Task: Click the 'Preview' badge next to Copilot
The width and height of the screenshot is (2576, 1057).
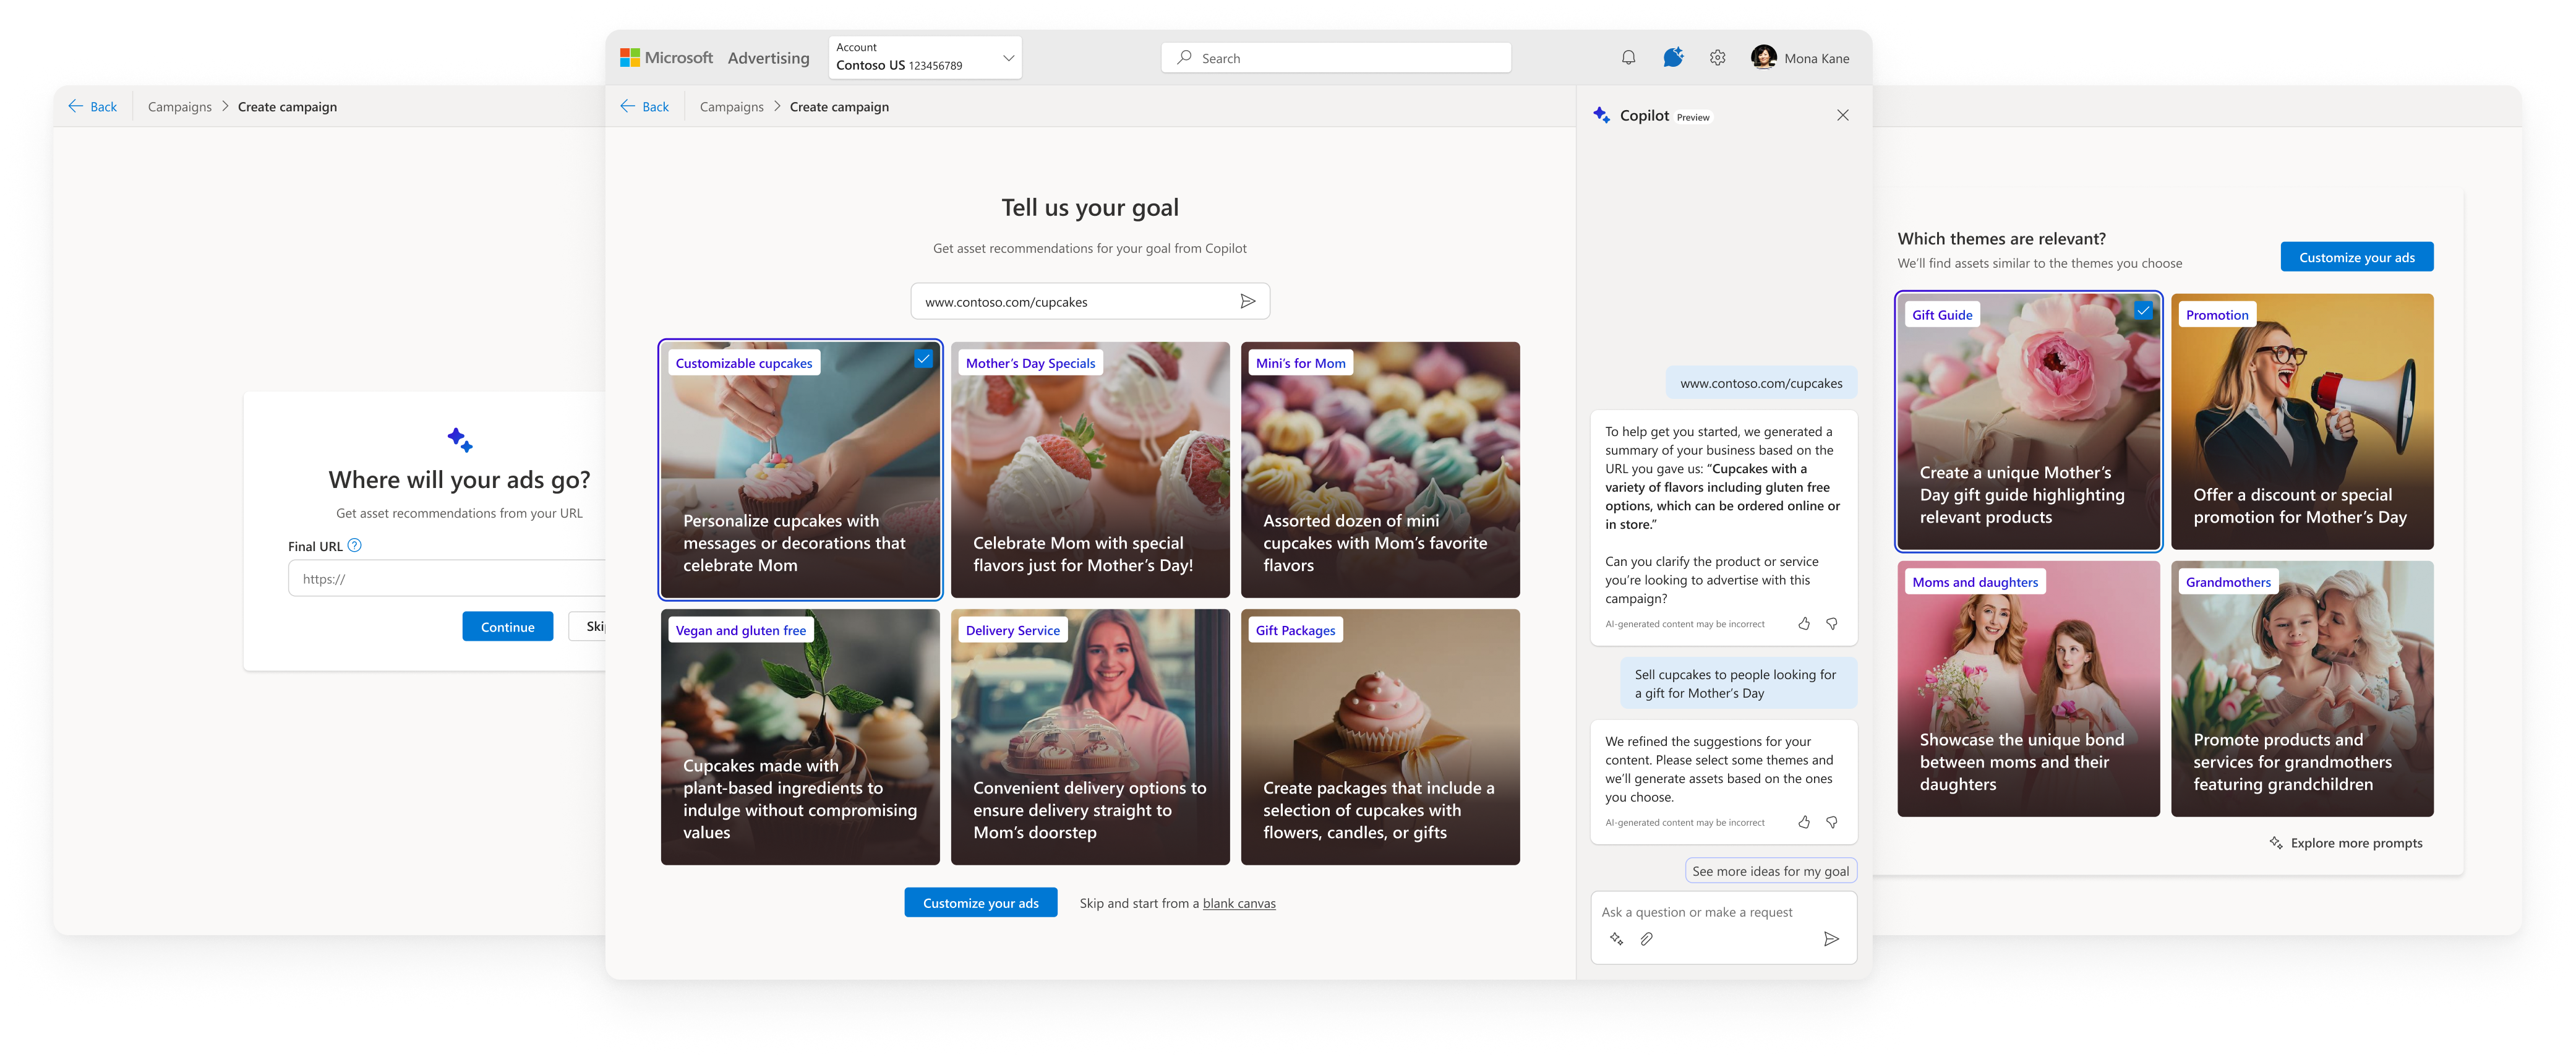Action: pyautogui.click(x=1692, y=117)
